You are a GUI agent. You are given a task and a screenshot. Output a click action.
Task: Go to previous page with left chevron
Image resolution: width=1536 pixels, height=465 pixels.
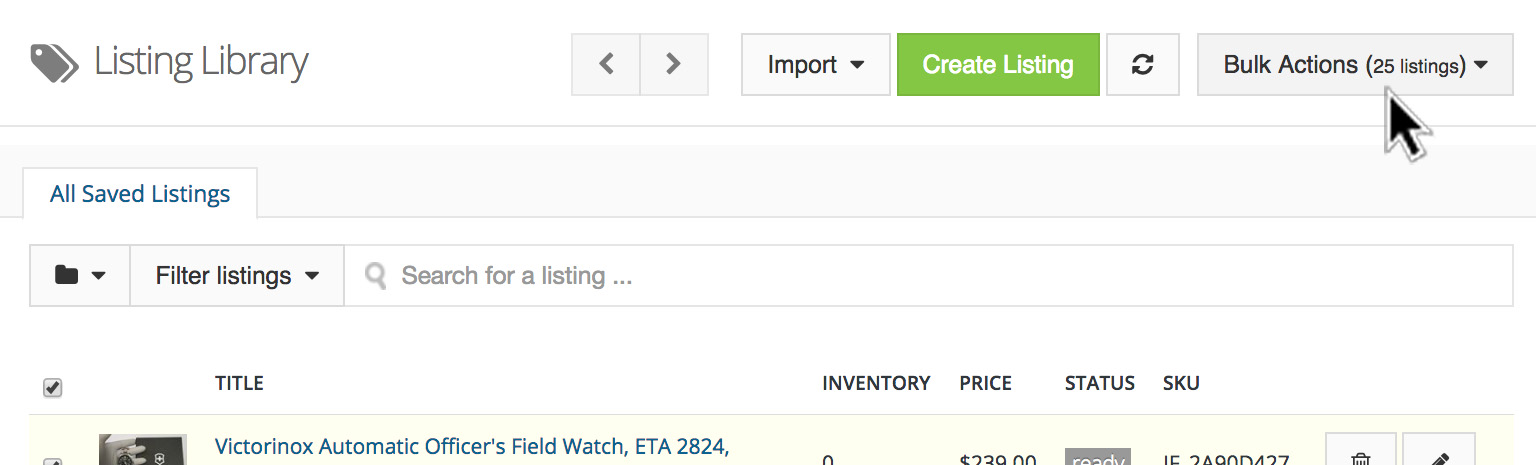click(606, 64)
